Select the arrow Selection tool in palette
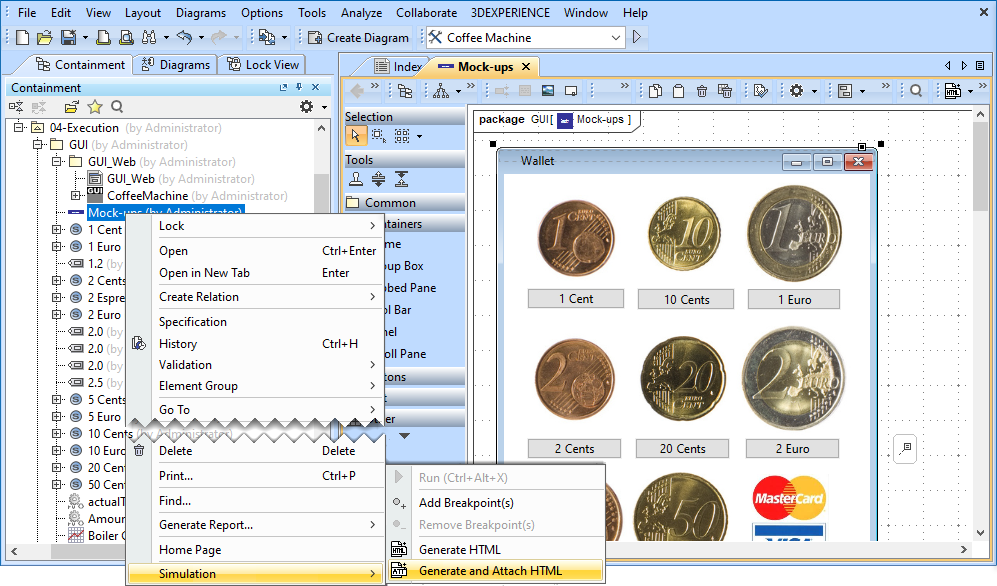This screenshot has width=997, height=586. [x=355, y=135]
